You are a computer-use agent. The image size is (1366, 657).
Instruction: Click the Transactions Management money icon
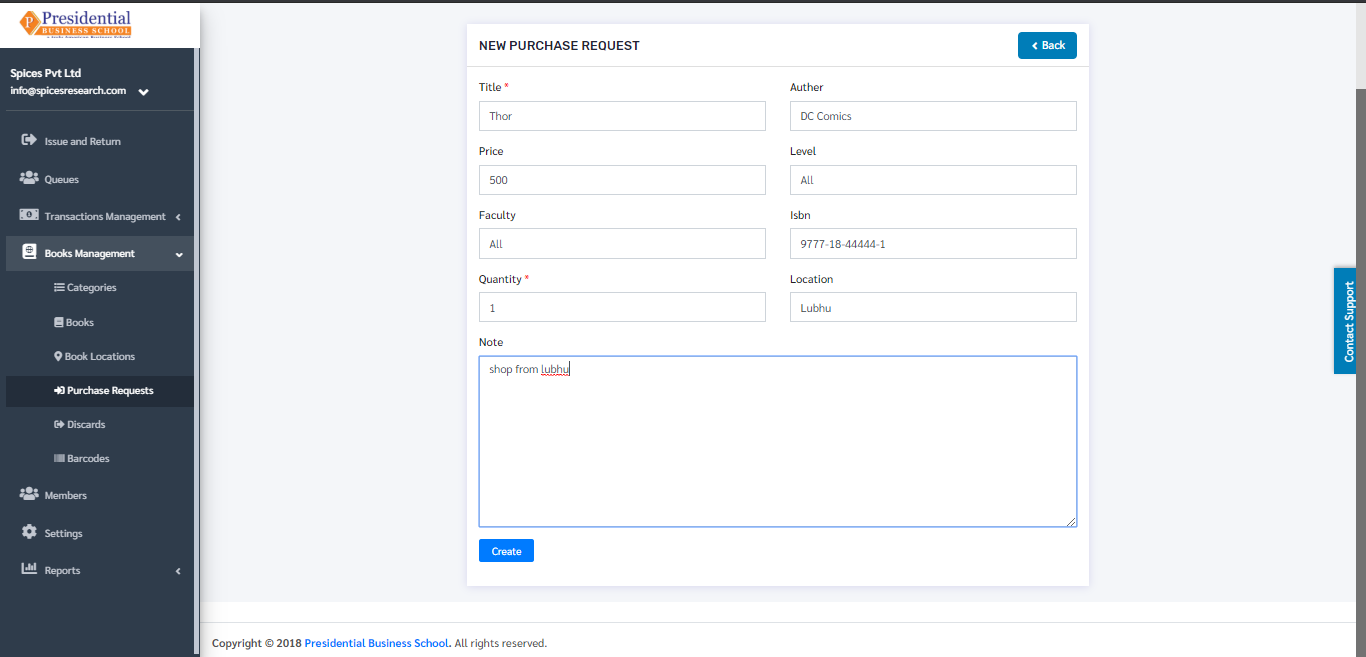29,215
